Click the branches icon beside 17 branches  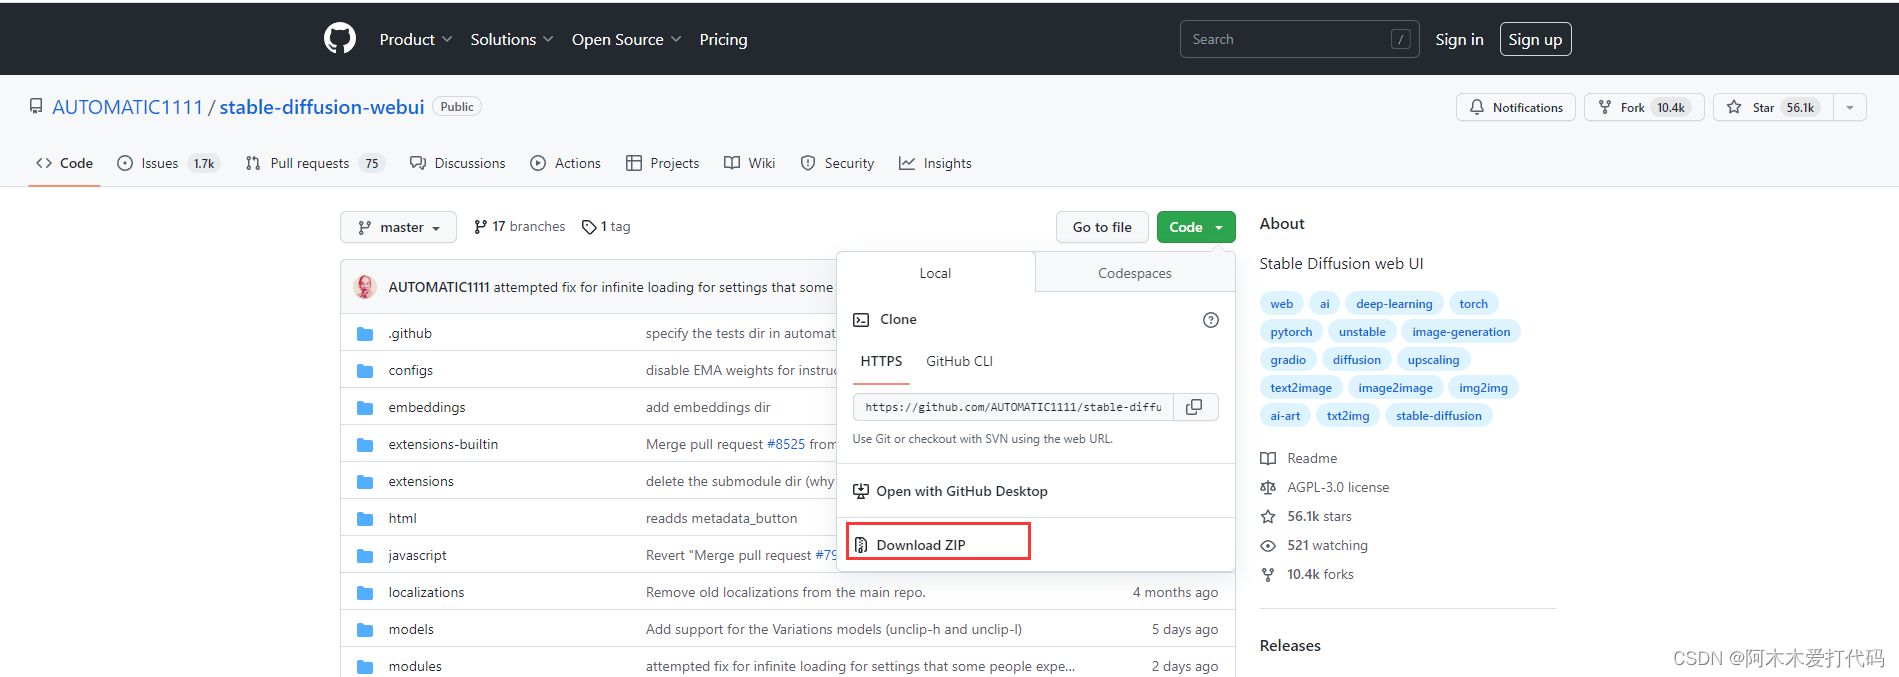pyautogui.click(x=481, y=227)
